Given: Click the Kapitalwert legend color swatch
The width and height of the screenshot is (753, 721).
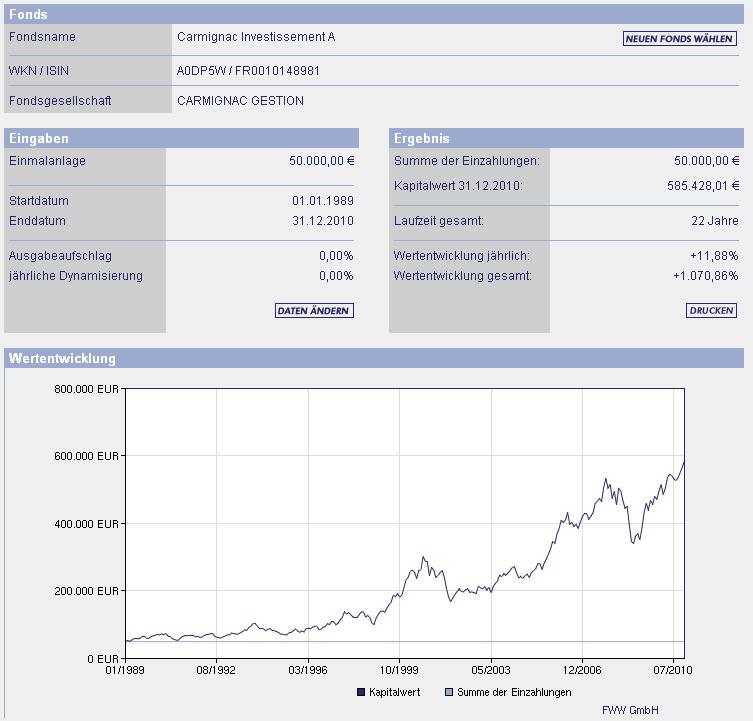Looking at the screenshot, I should [x=361, y=692].
